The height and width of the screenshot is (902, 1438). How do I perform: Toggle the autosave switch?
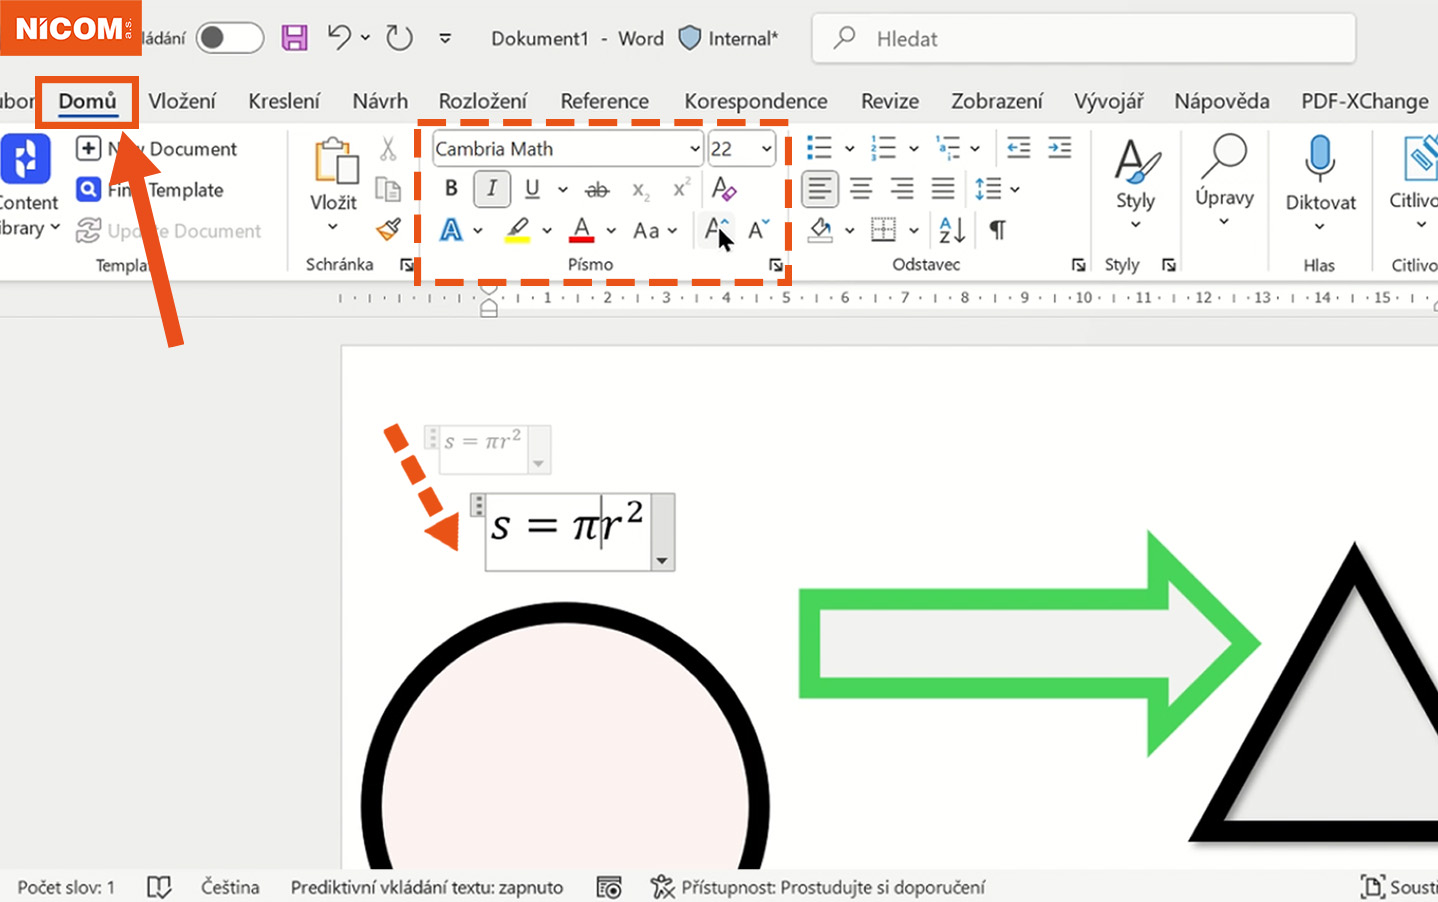pos(229,38)
